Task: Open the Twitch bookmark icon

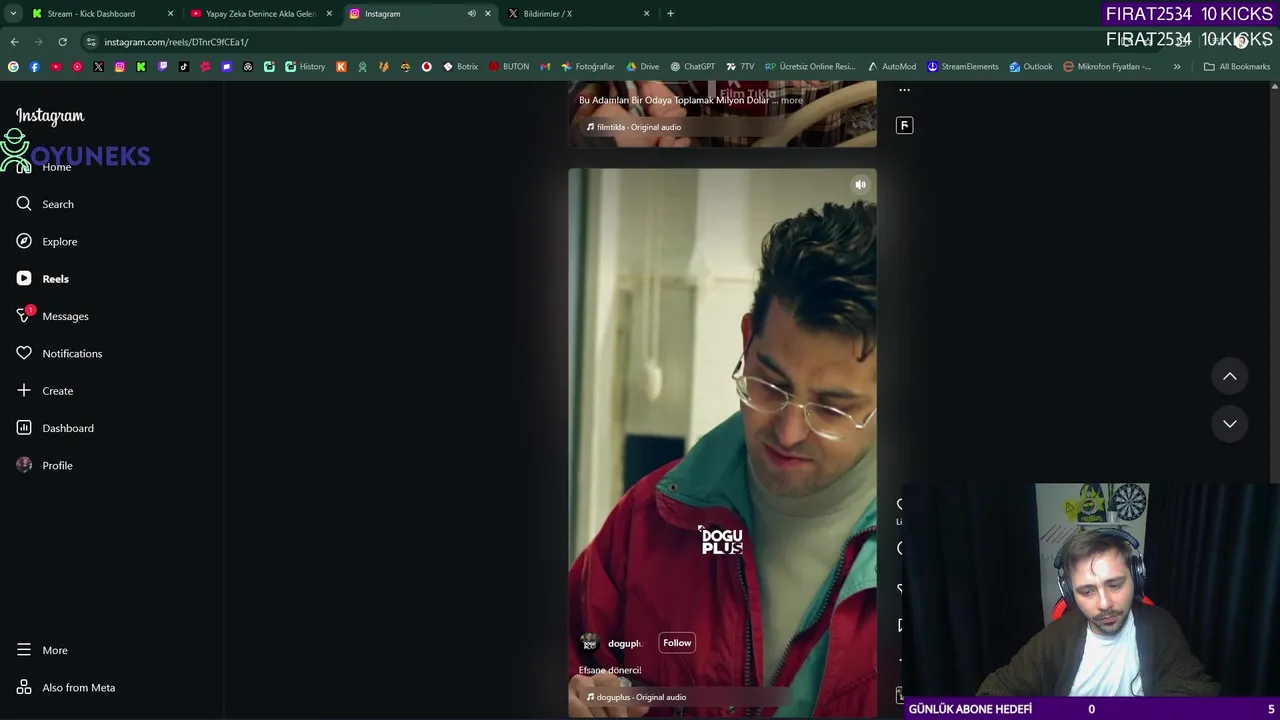Action: tap(162, 67)
